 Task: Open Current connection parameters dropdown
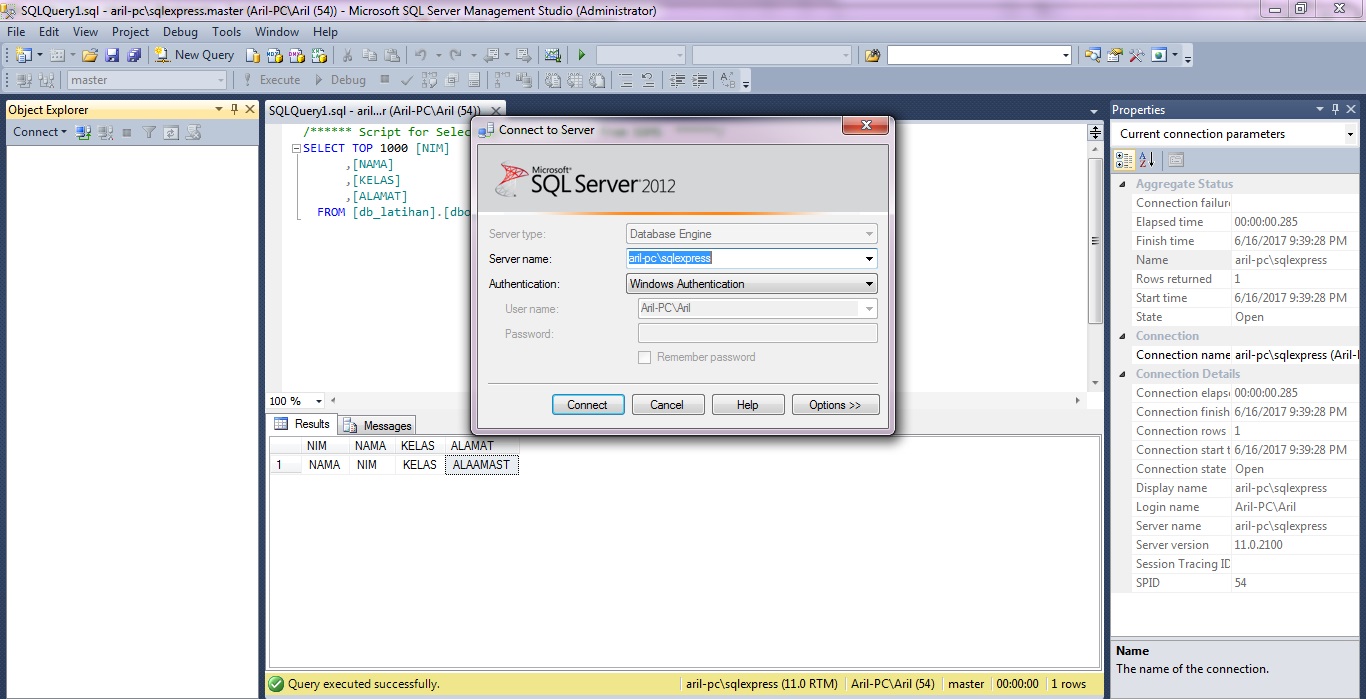(x=1349, y=134)
